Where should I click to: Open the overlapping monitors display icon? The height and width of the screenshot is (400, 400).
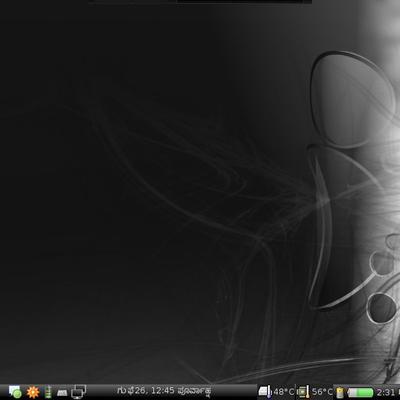coord(79,391)
